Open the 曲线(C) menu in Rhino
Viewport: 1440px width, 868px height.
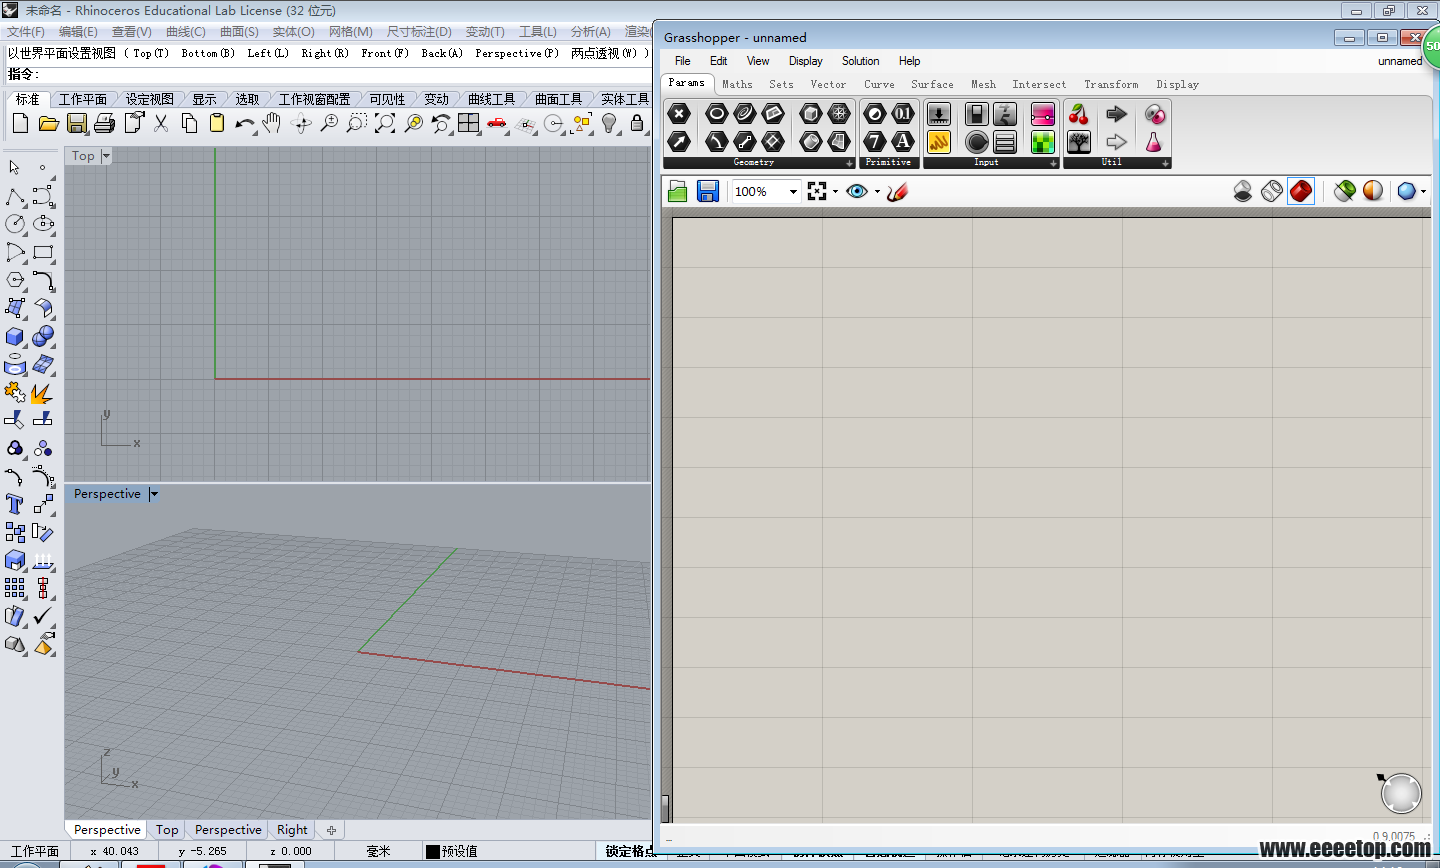pos(186,32)
